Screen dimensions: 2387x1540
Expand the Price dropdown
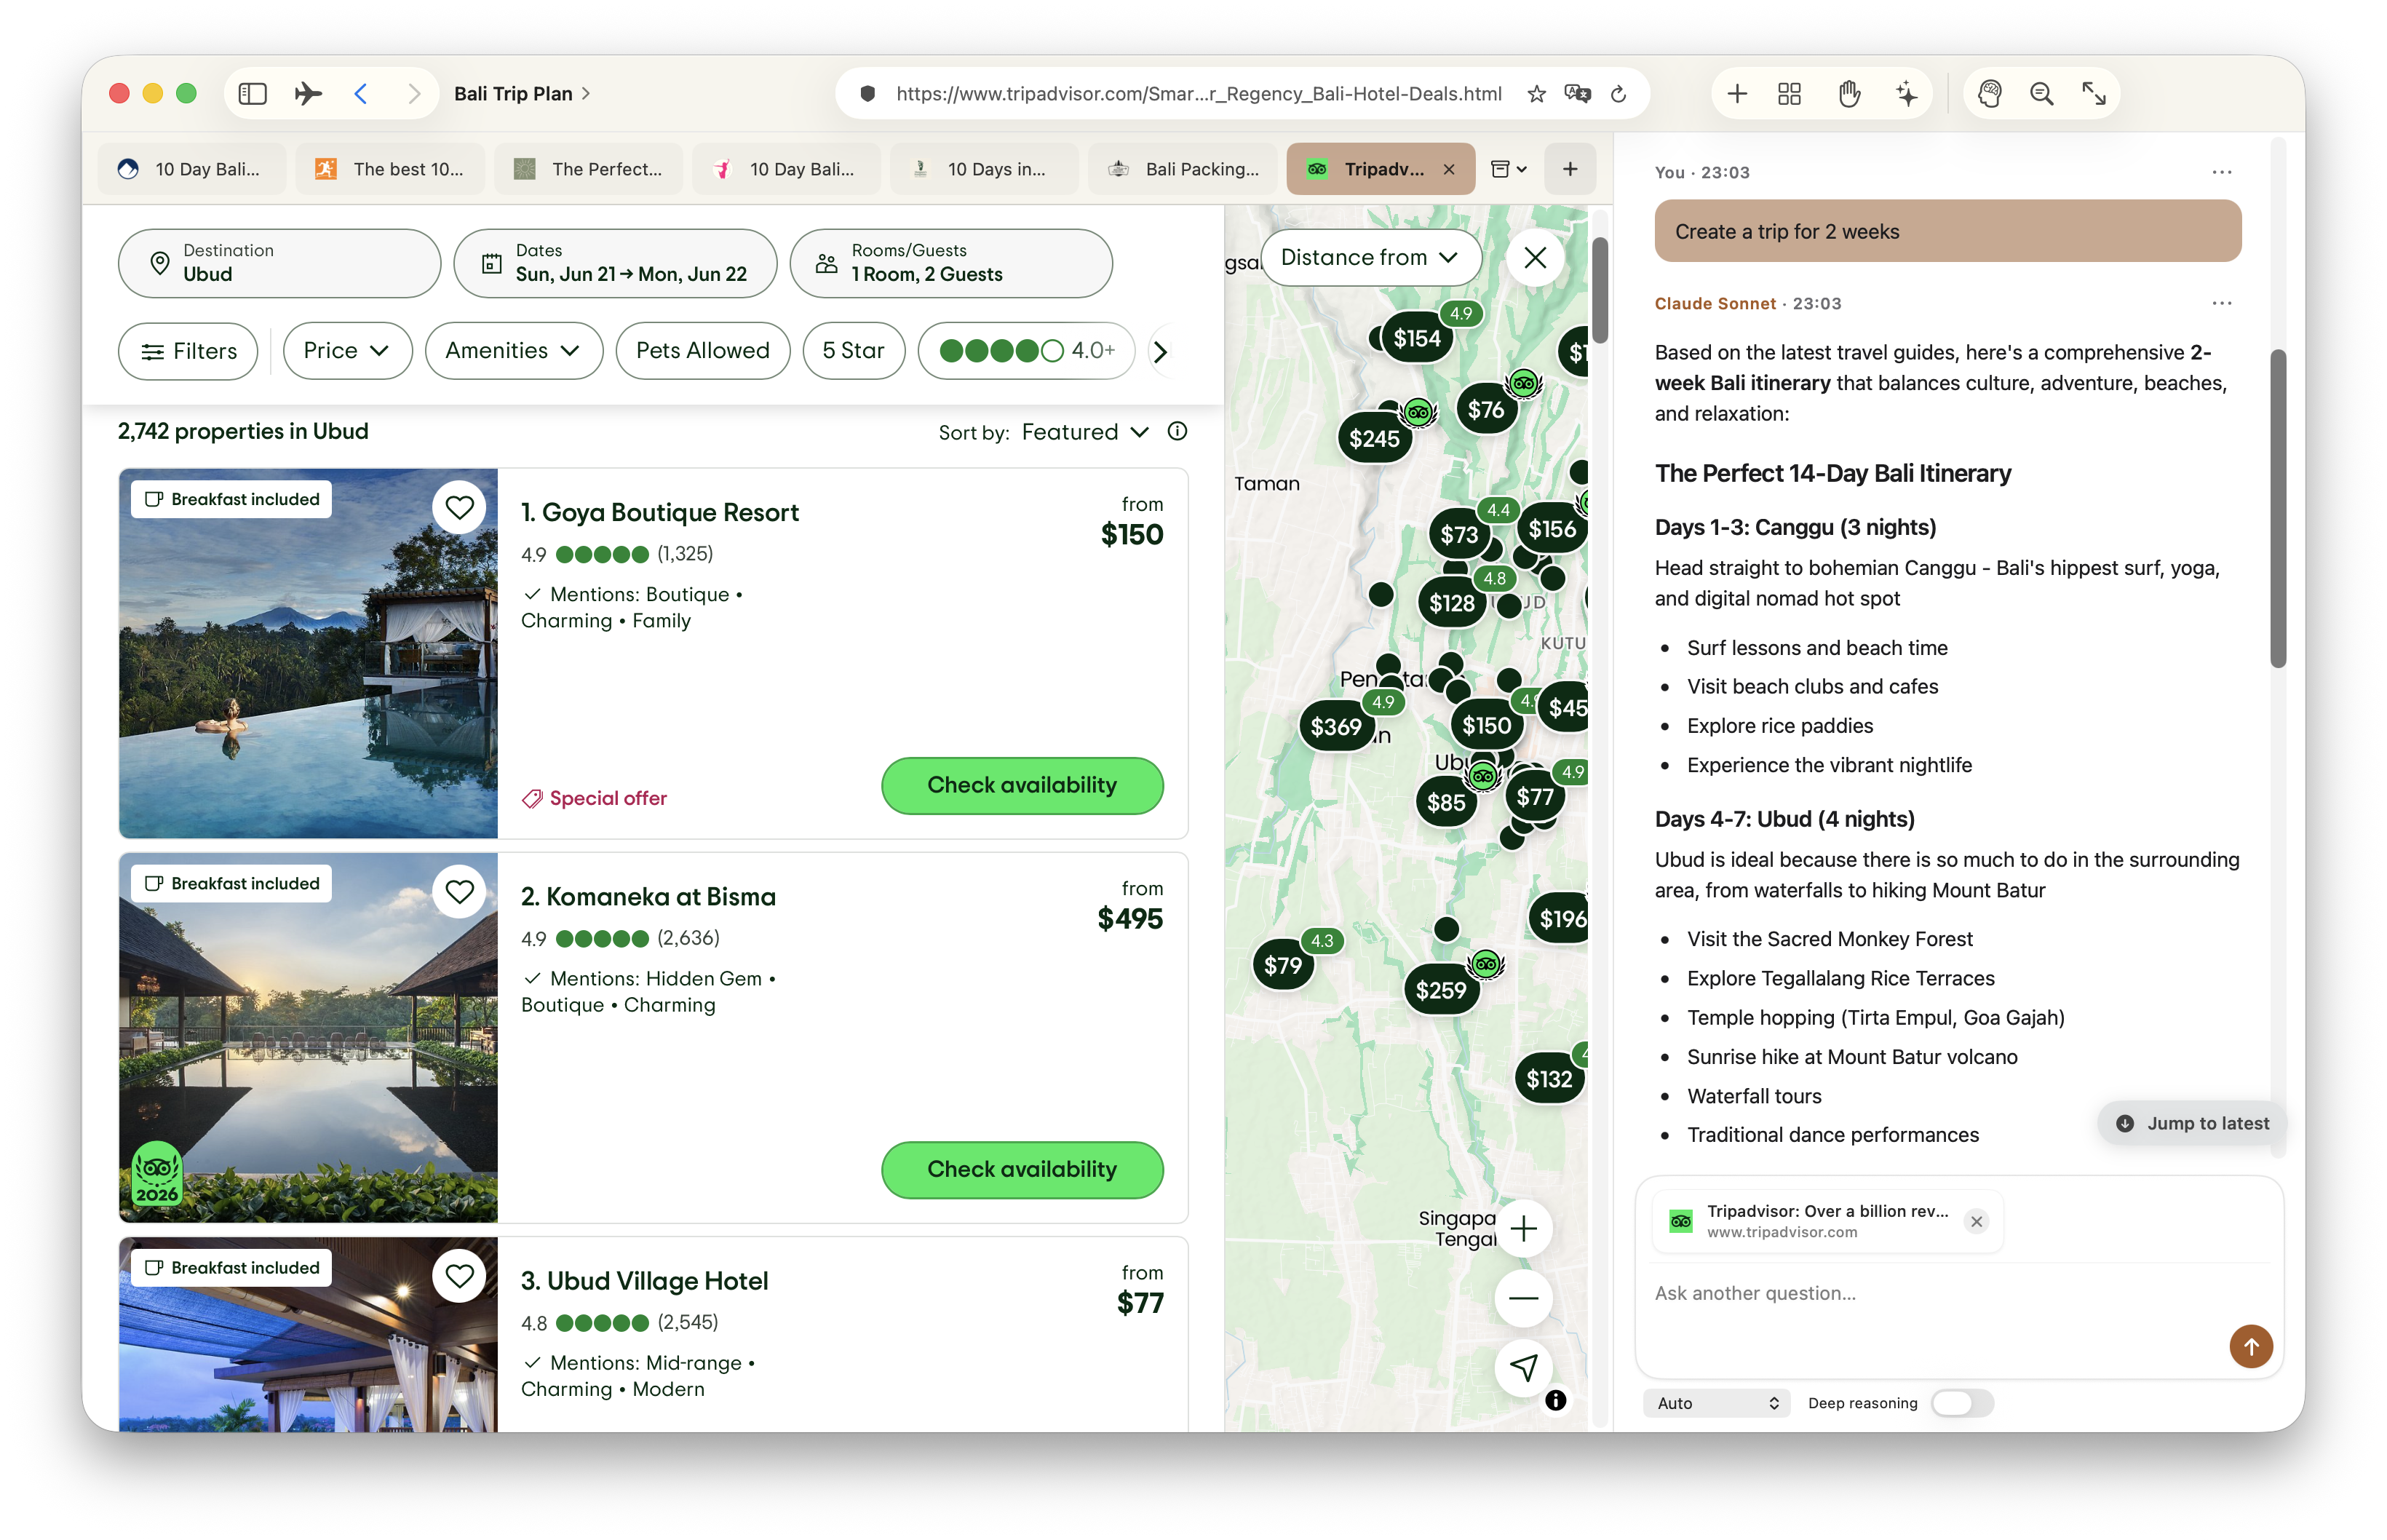(347, 351)
